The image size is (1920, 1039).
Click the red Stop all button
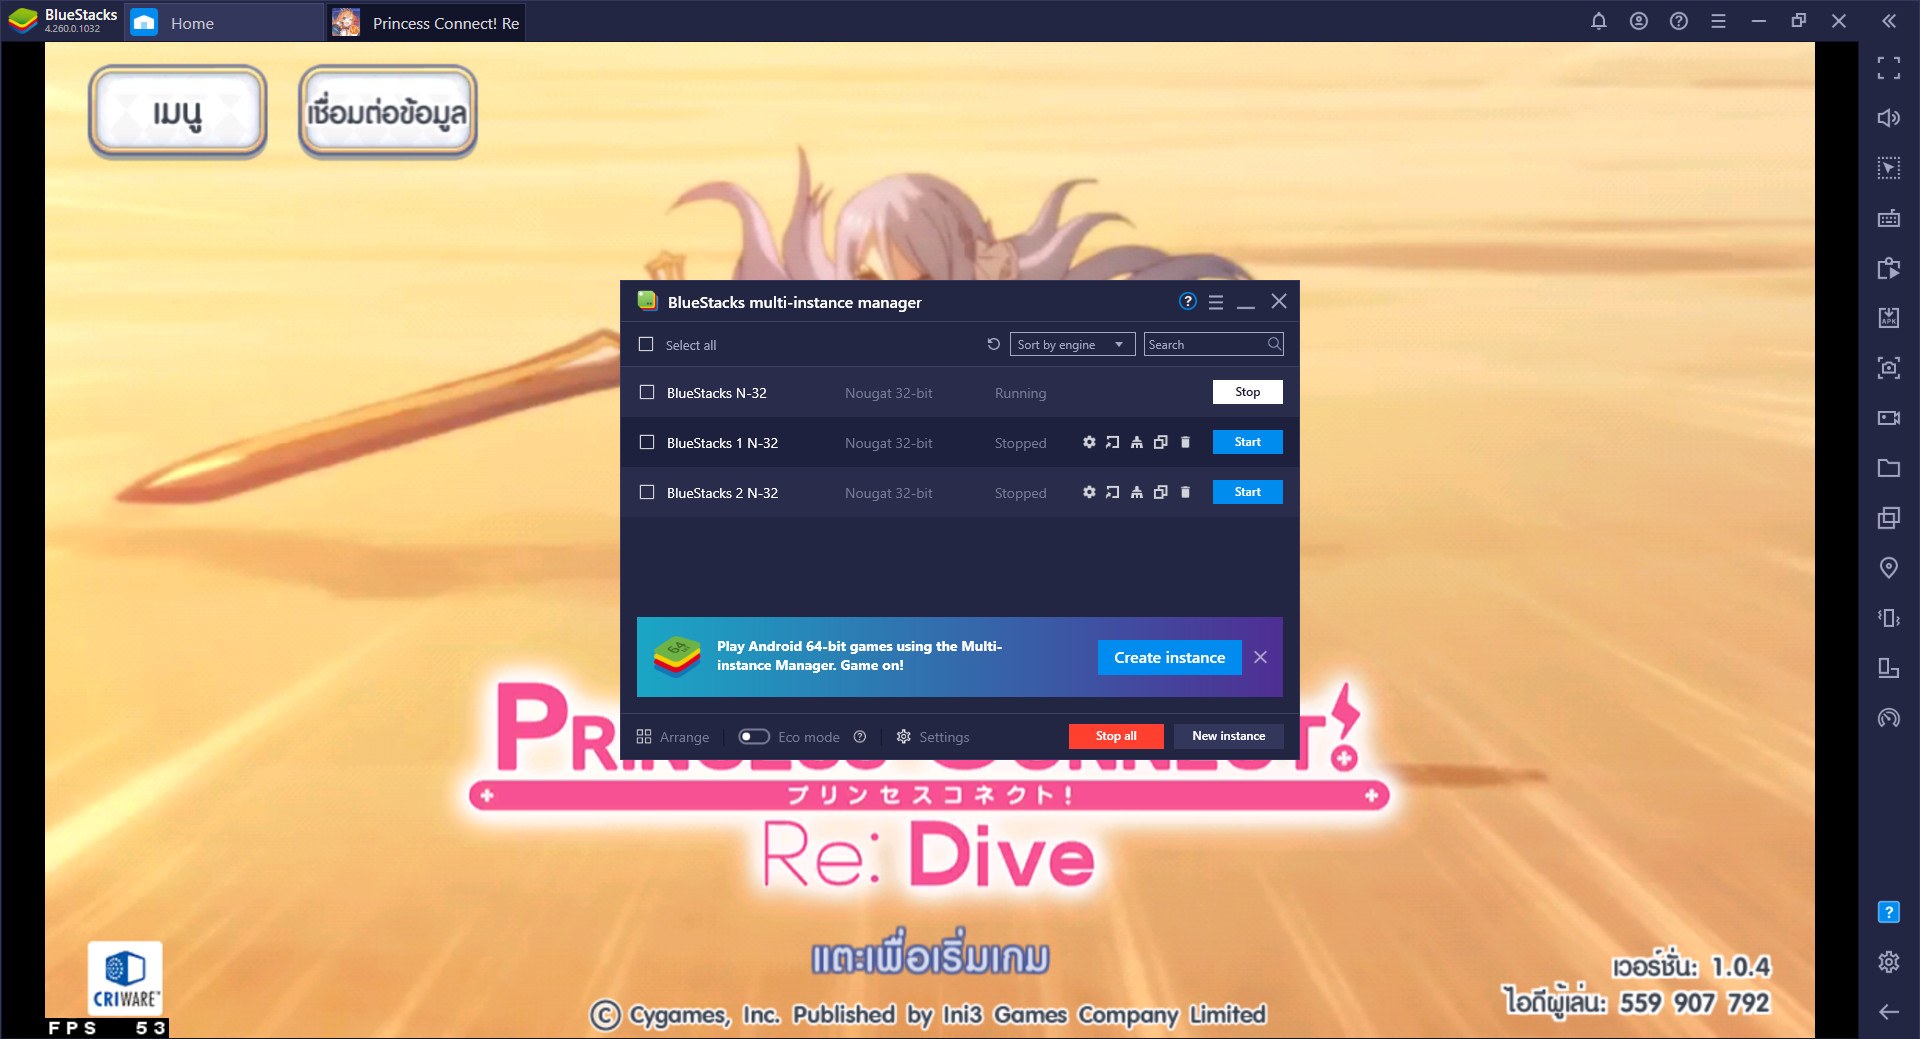(1116, 736)
